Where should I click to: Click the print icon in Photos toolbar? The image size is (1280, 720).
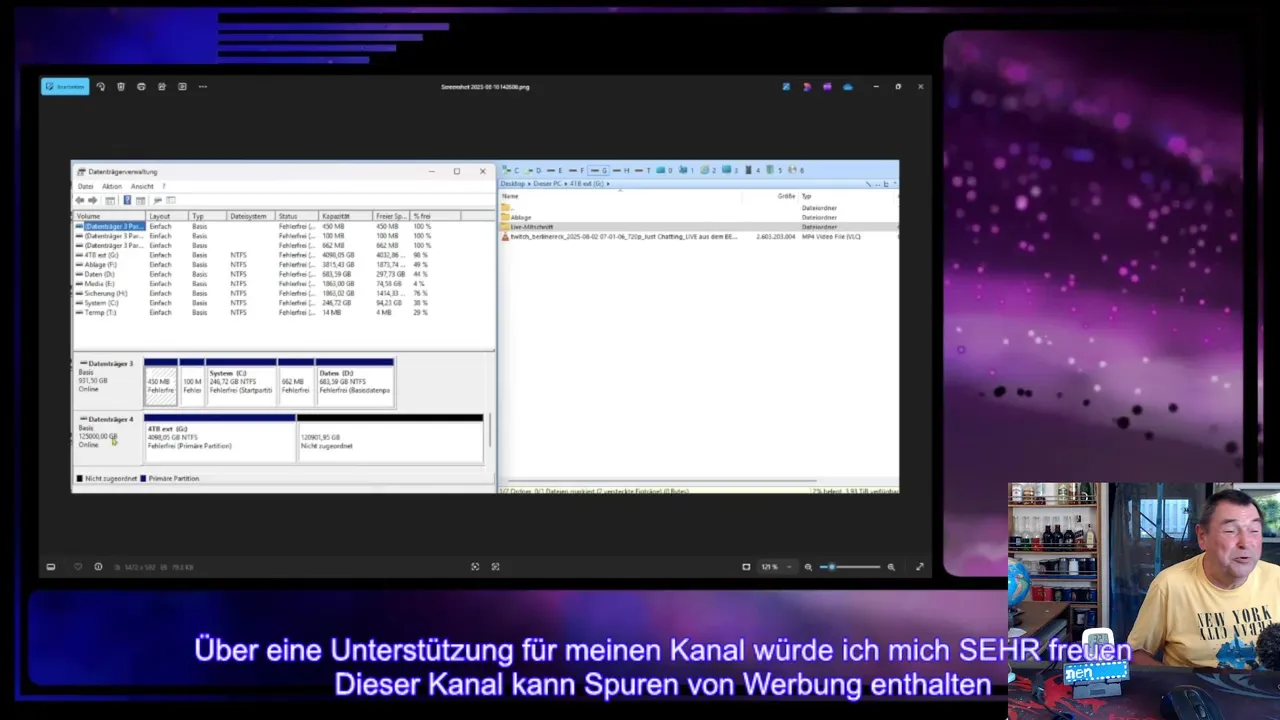click(x=141, y=87)
